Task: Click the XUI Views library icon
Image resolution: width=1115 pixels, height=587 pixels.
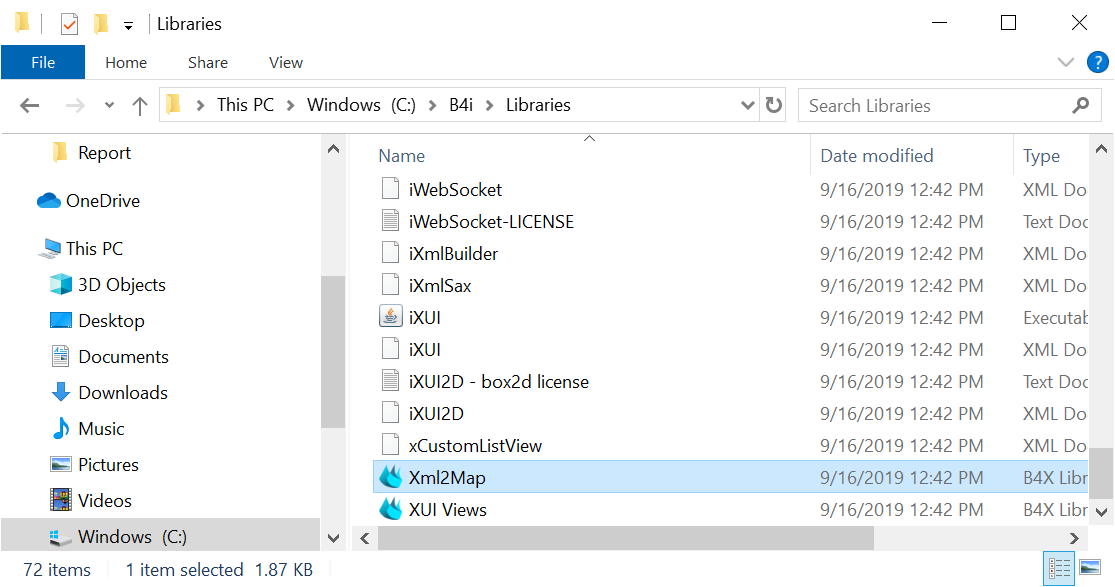Action: 390,510
